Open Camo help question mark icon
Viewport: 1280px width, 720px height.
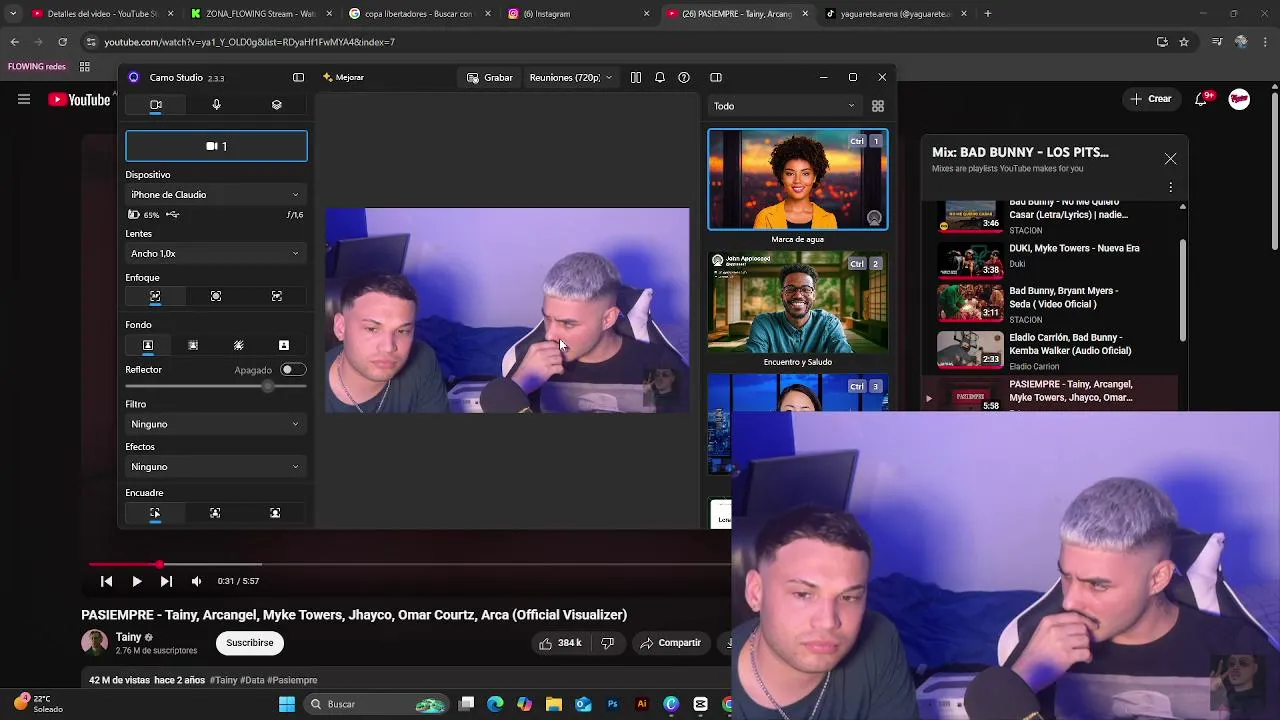(x=684, y=77)
